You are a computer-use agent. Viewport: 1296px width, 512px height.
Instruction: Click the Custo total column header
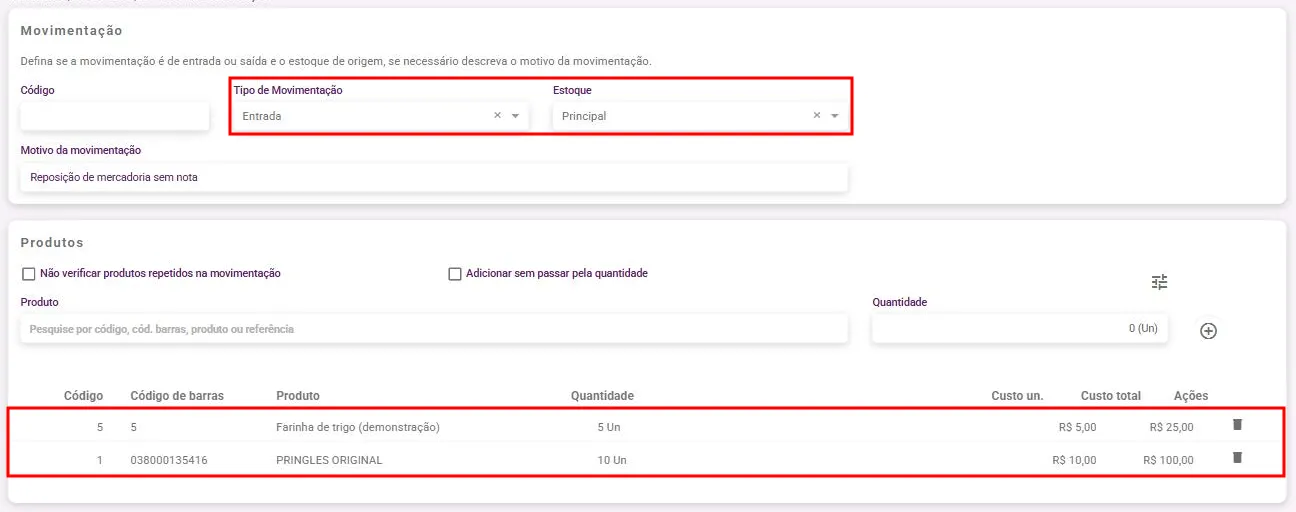[1111, 396]
